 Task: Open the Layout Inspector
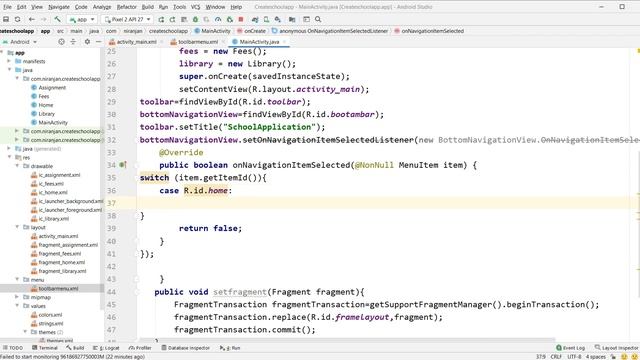pyautogui.click(x=617, y=348)
